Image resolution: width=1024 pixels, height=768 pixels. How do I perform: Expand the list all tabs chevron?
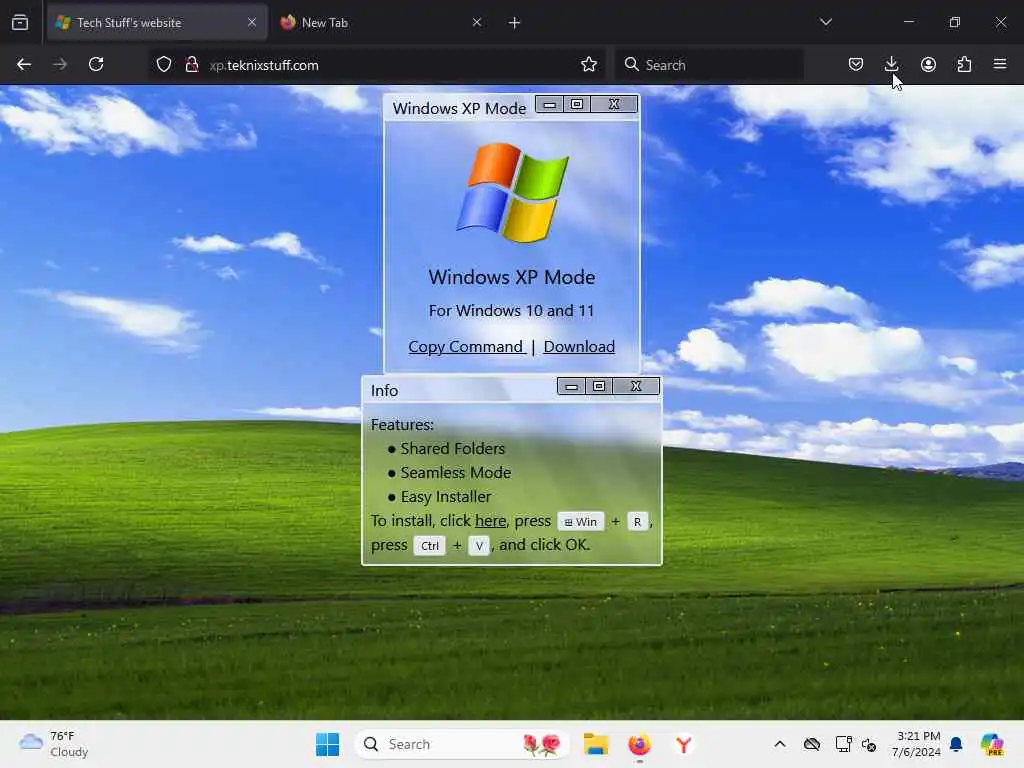click(825, 22)
